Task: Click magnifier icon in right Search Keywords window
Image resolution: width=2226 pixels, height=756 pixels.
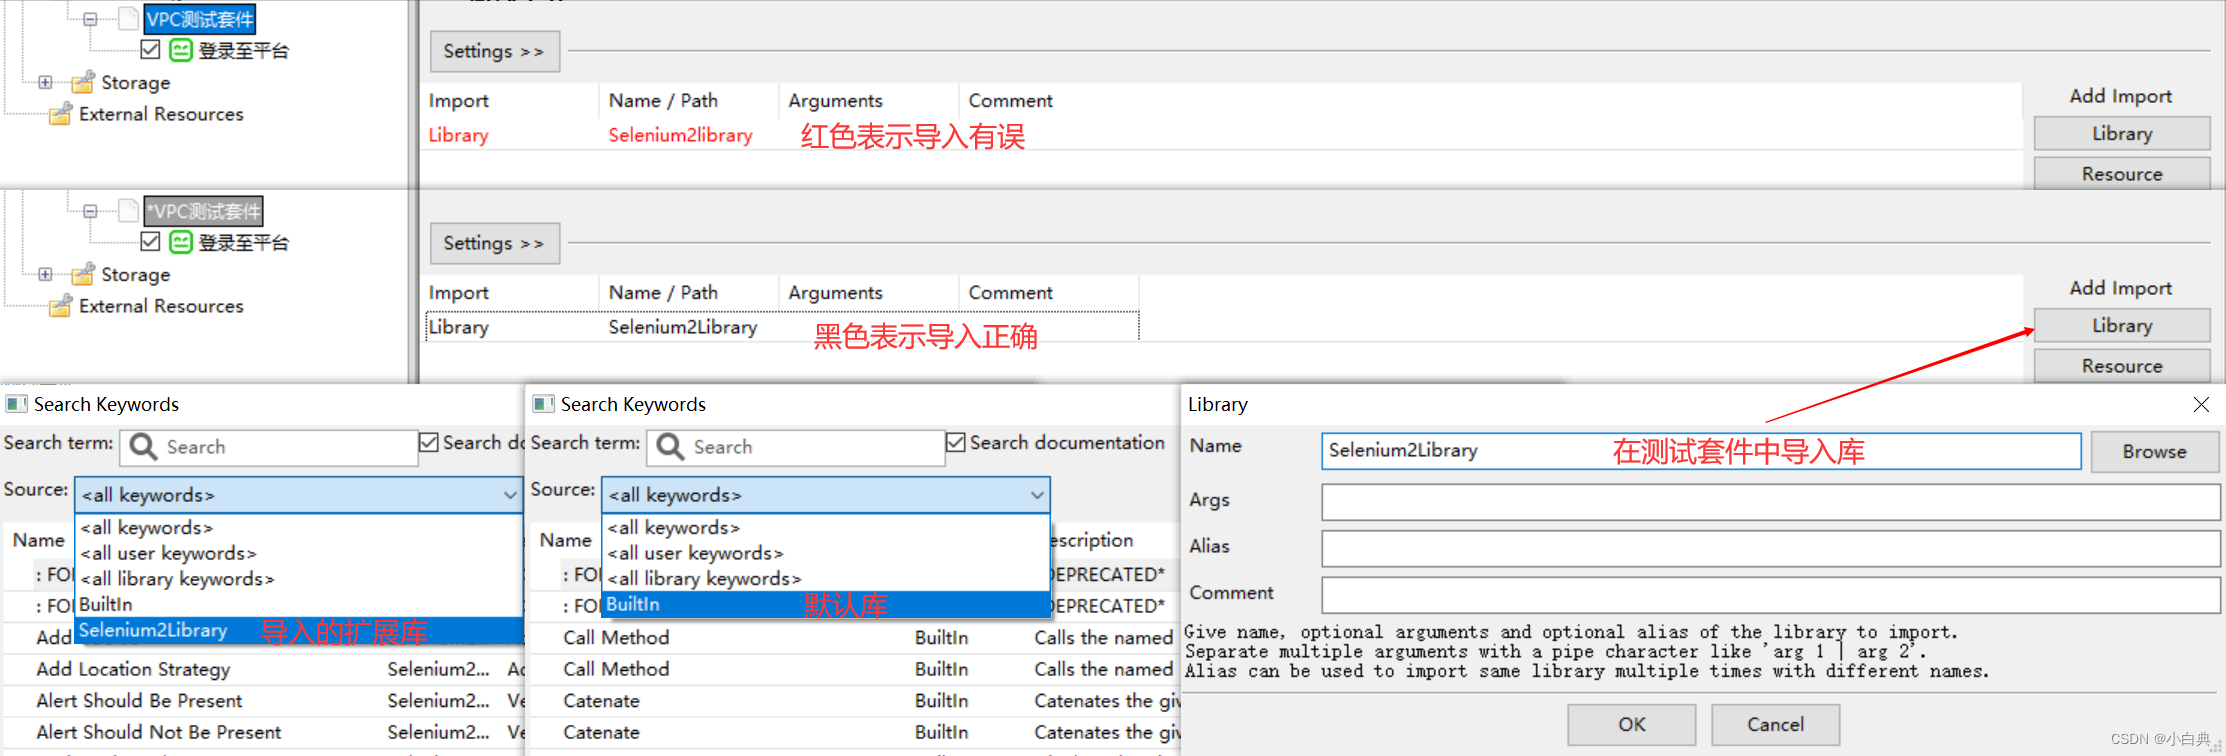Action: [670, 447]
